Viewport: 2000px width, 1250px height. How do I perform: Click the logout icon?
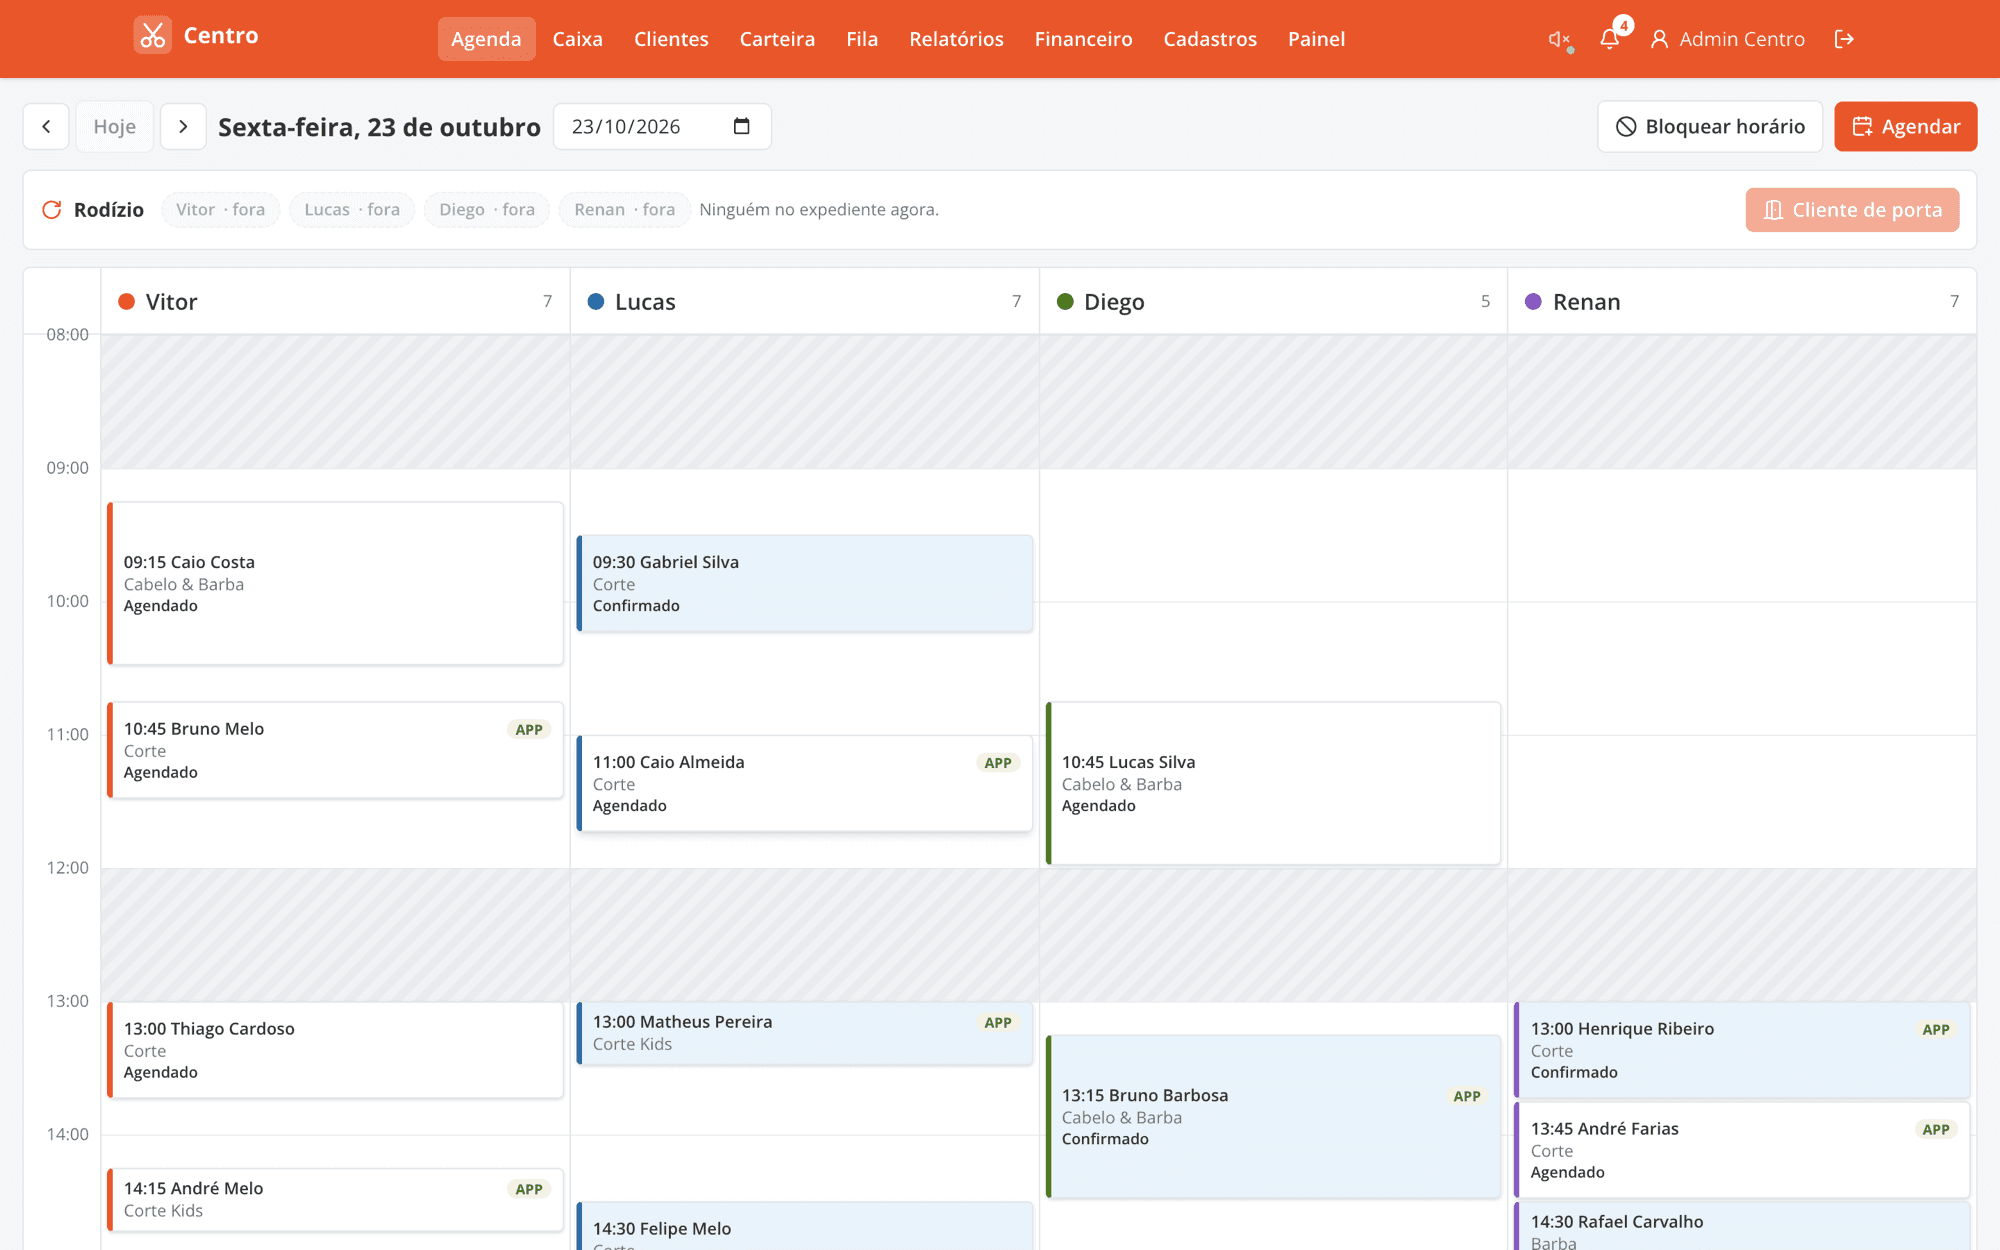coord(1844,39)
